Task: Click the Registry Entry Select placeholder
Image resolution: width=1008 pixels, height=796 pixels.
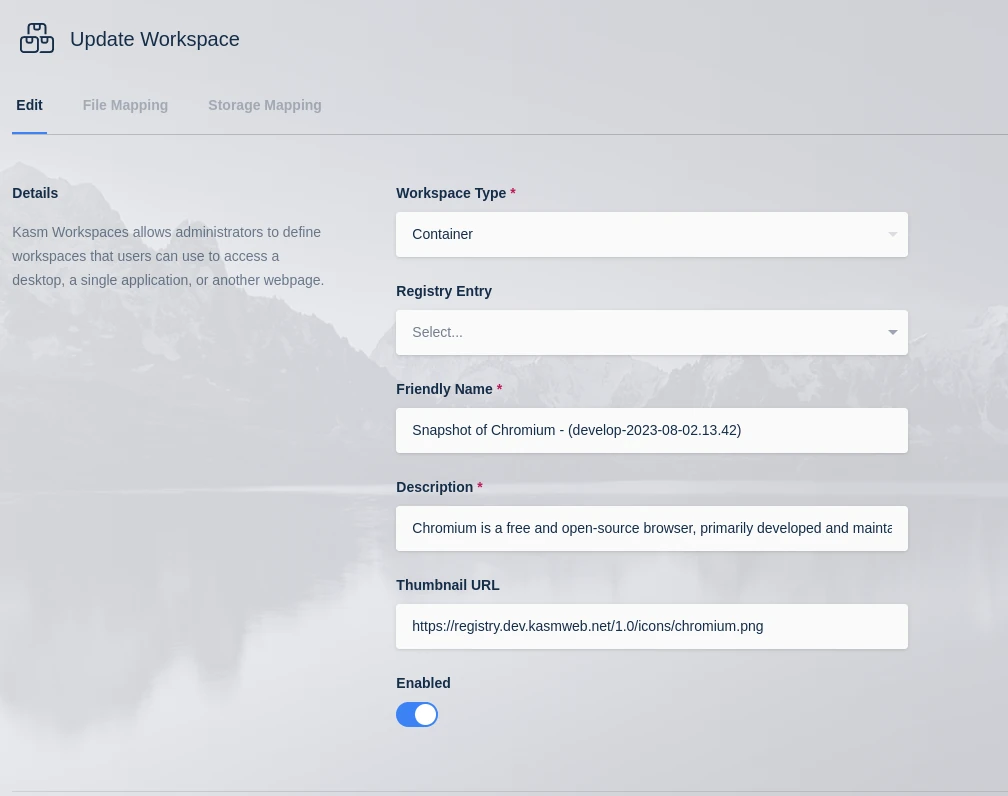Action: 437,332
